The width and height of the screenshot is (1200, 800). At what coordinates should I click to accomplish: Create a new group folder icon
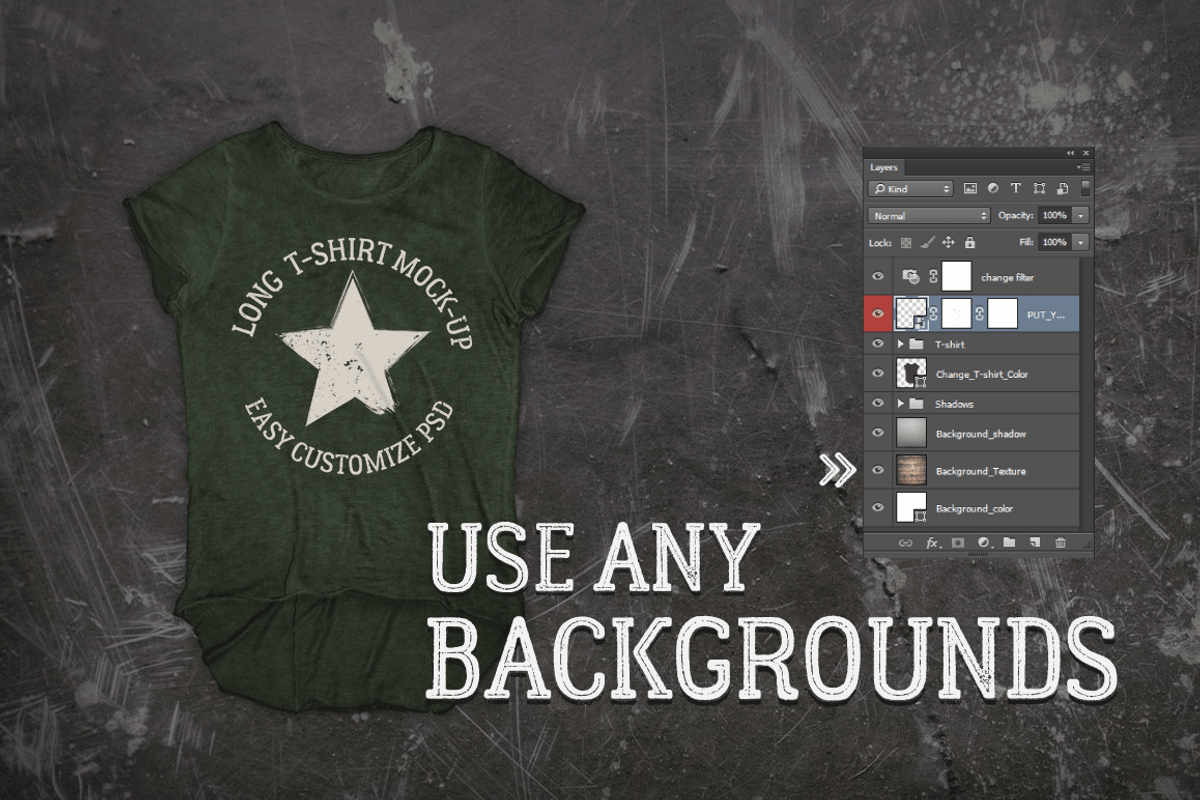pyautogui.click(x=1009, y=542)
